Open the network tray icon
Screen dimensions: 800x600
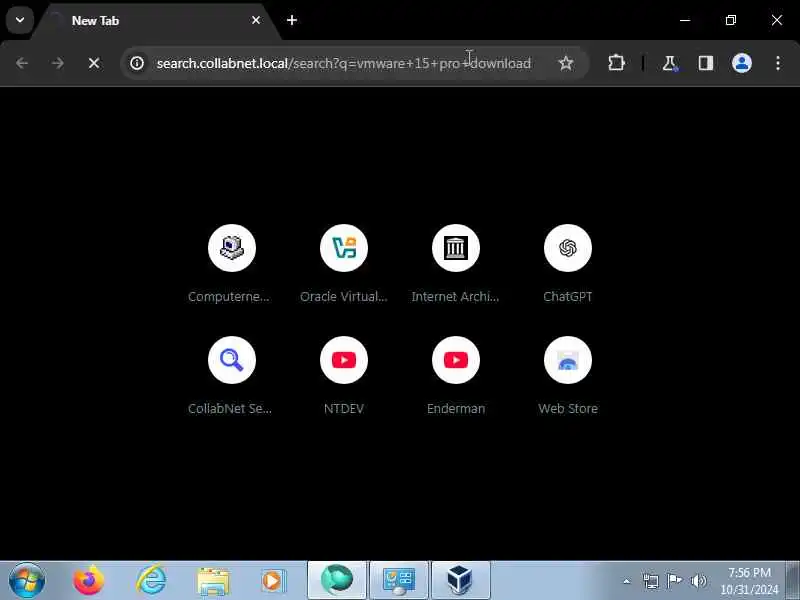pos(651,581)
